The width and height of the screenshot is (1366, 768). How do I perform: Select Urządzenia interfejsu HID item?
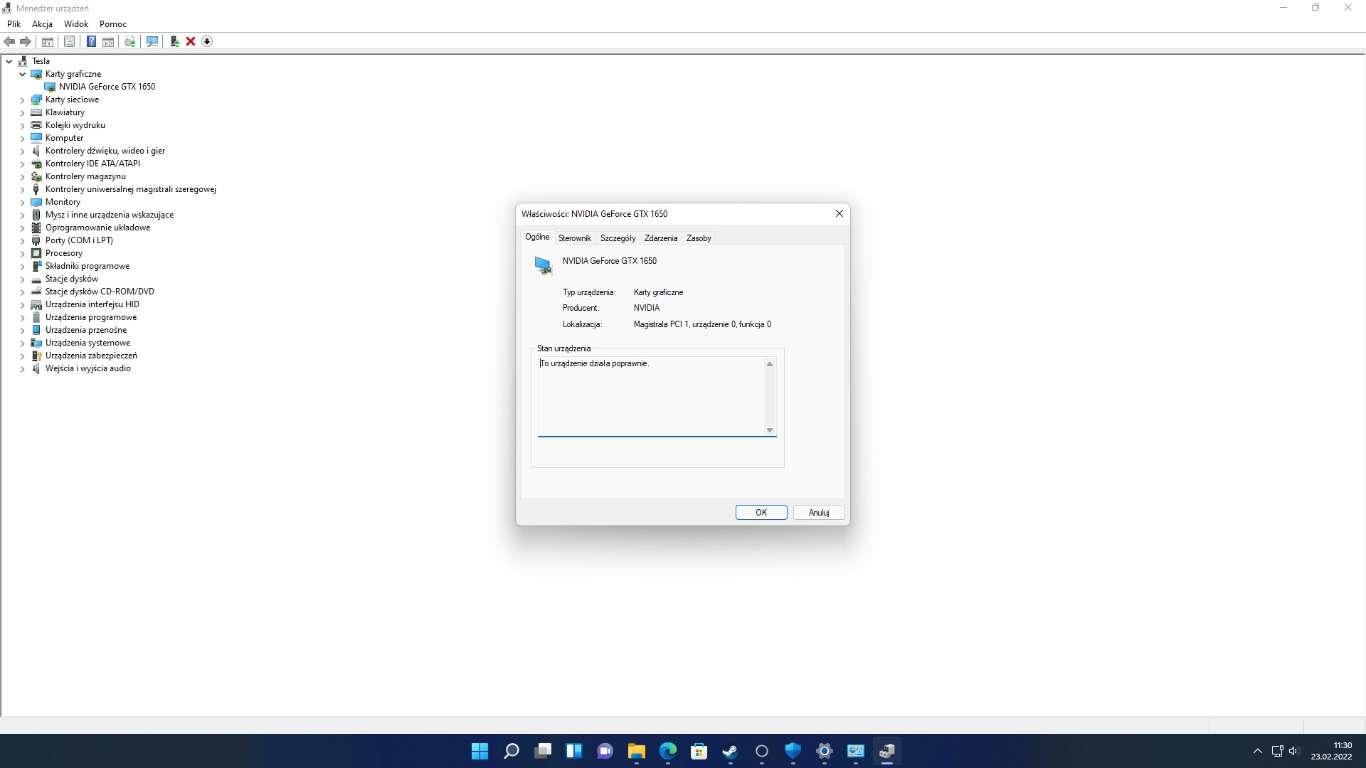coord(92,304)
